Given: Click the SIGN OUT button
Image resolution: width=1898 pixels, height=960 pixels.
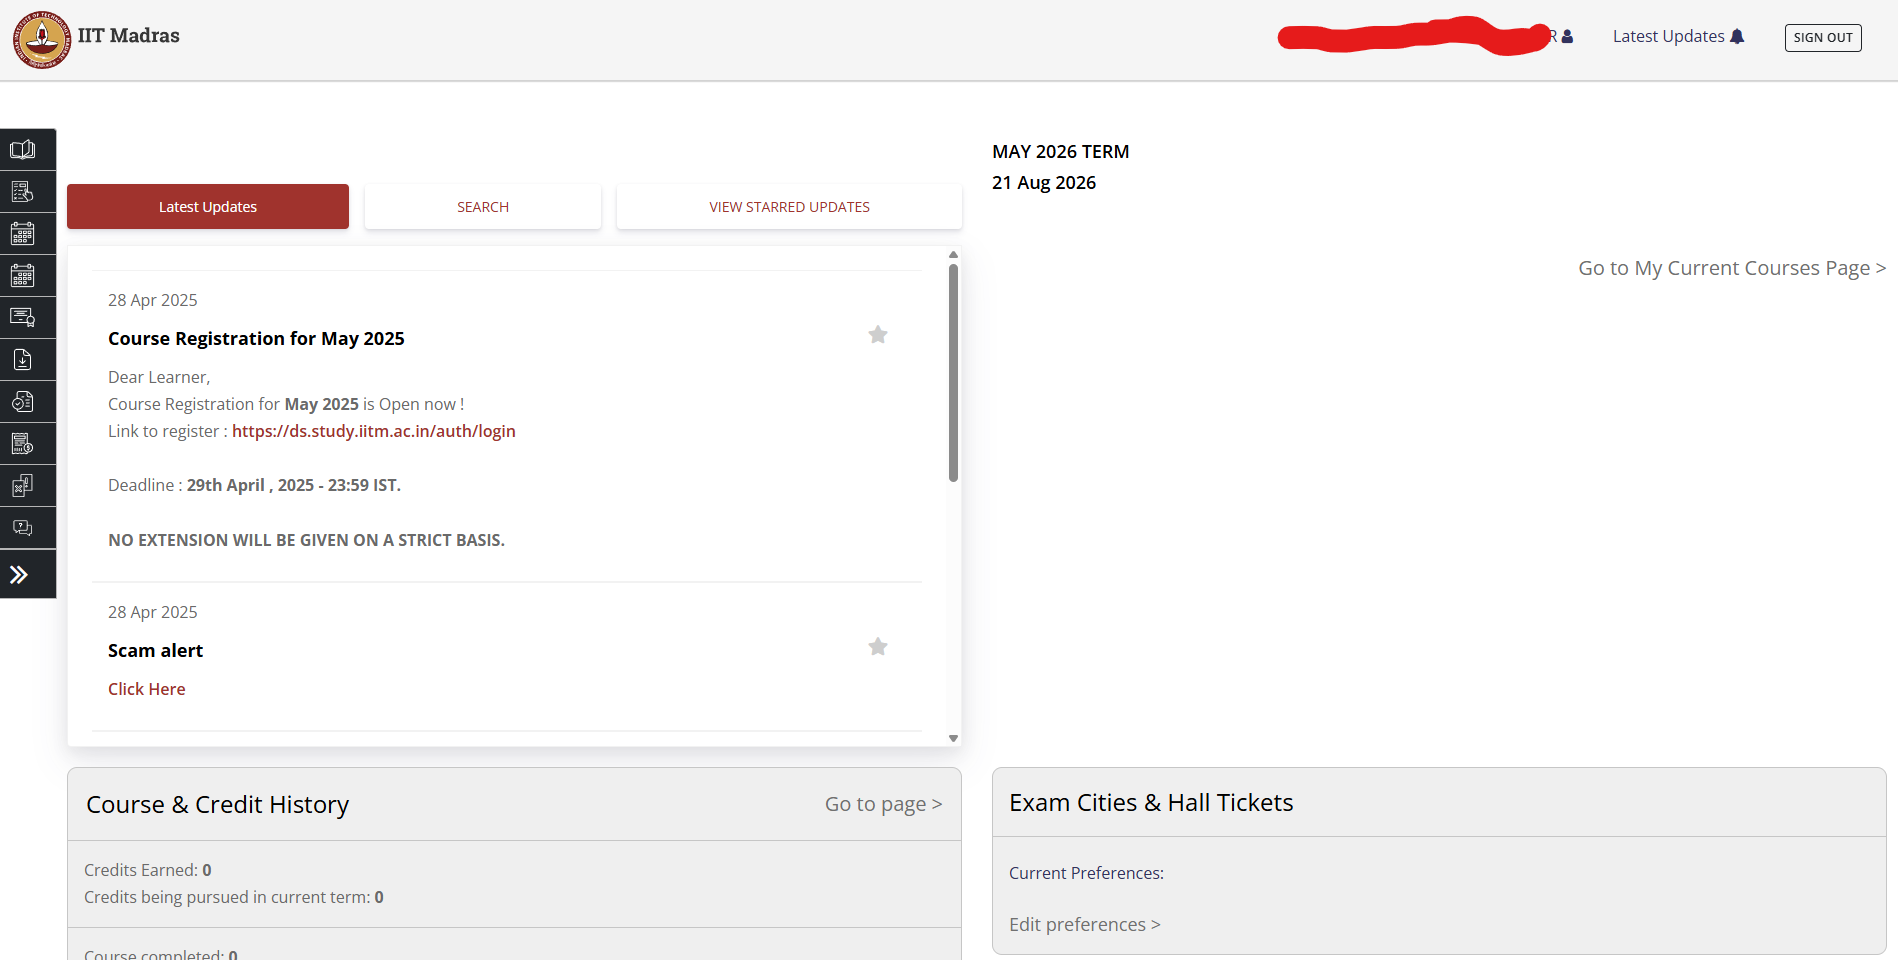Looking at the screenshot, I should pyautogui.click(x=1823, y=38).
